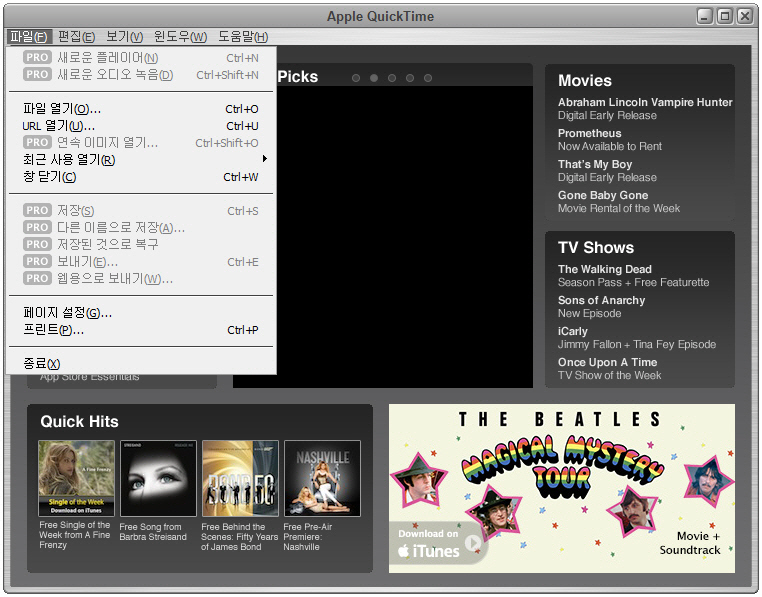
Task: Choose URL 열기(U)... menu entry
Action: [x=141, y=126]
